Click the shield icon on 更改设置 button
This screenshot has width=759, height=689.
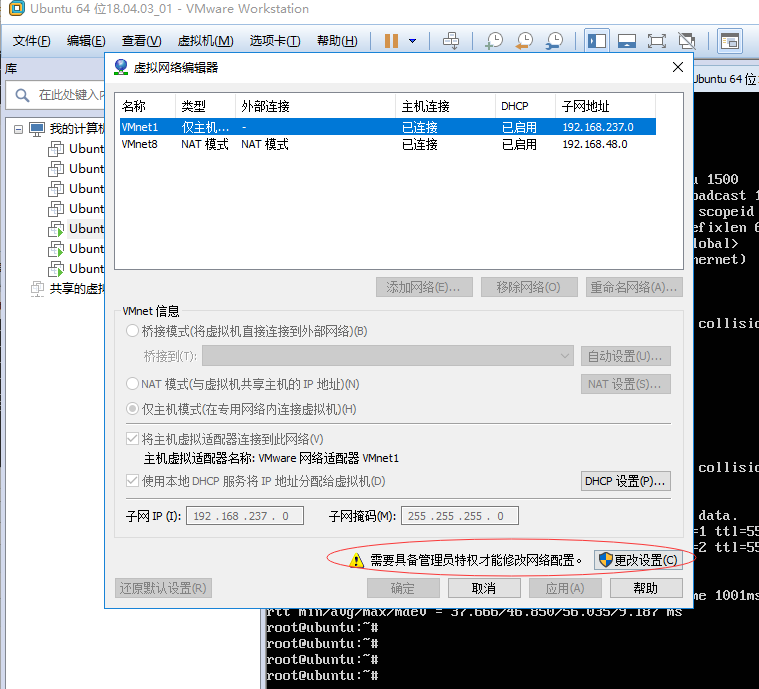coord(605,560)
